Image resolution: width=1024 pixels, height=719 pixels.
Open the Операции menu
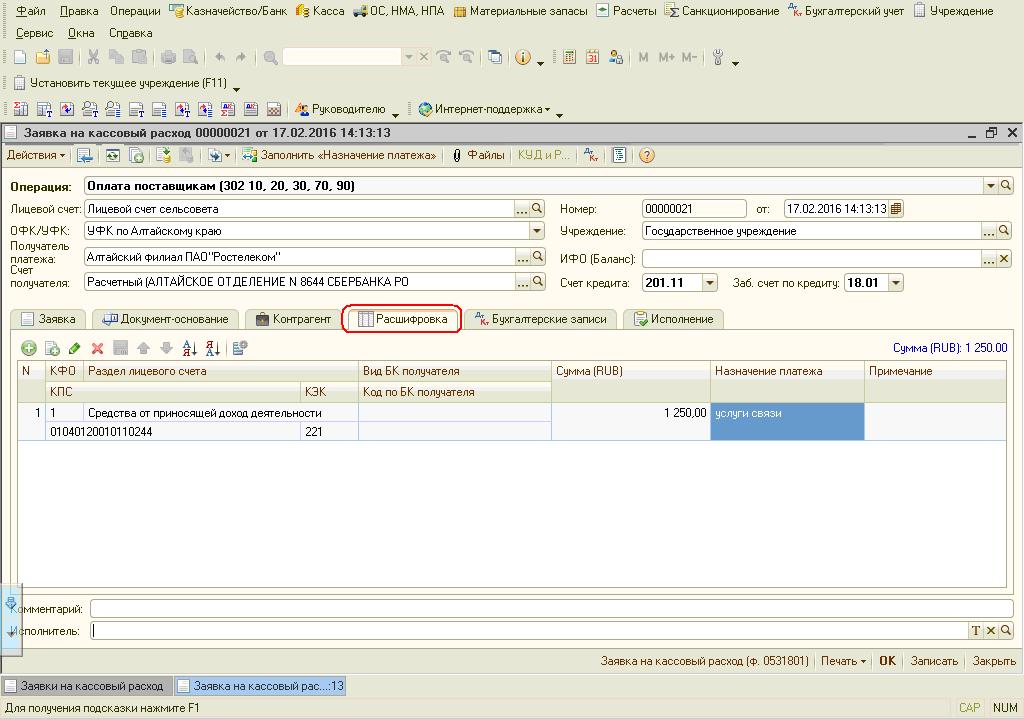coord(135,11)
